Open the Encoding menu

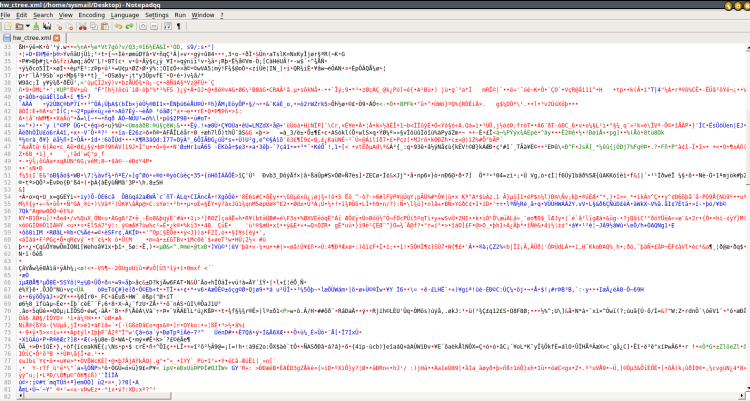(91, 15)
